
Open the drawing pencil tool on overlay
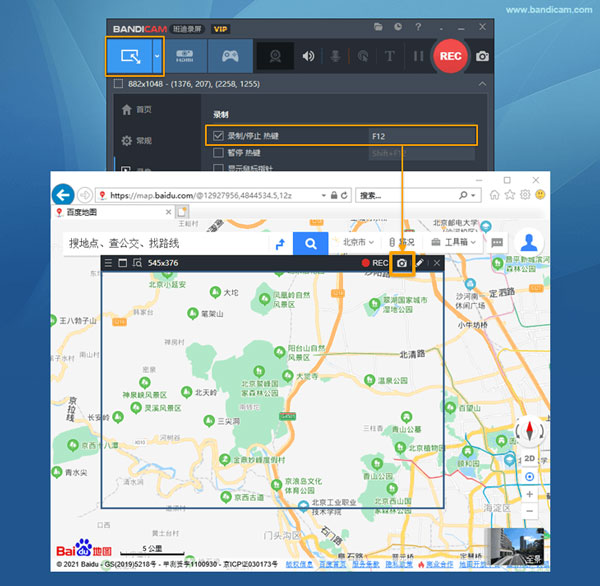click(x=420, y=263)
